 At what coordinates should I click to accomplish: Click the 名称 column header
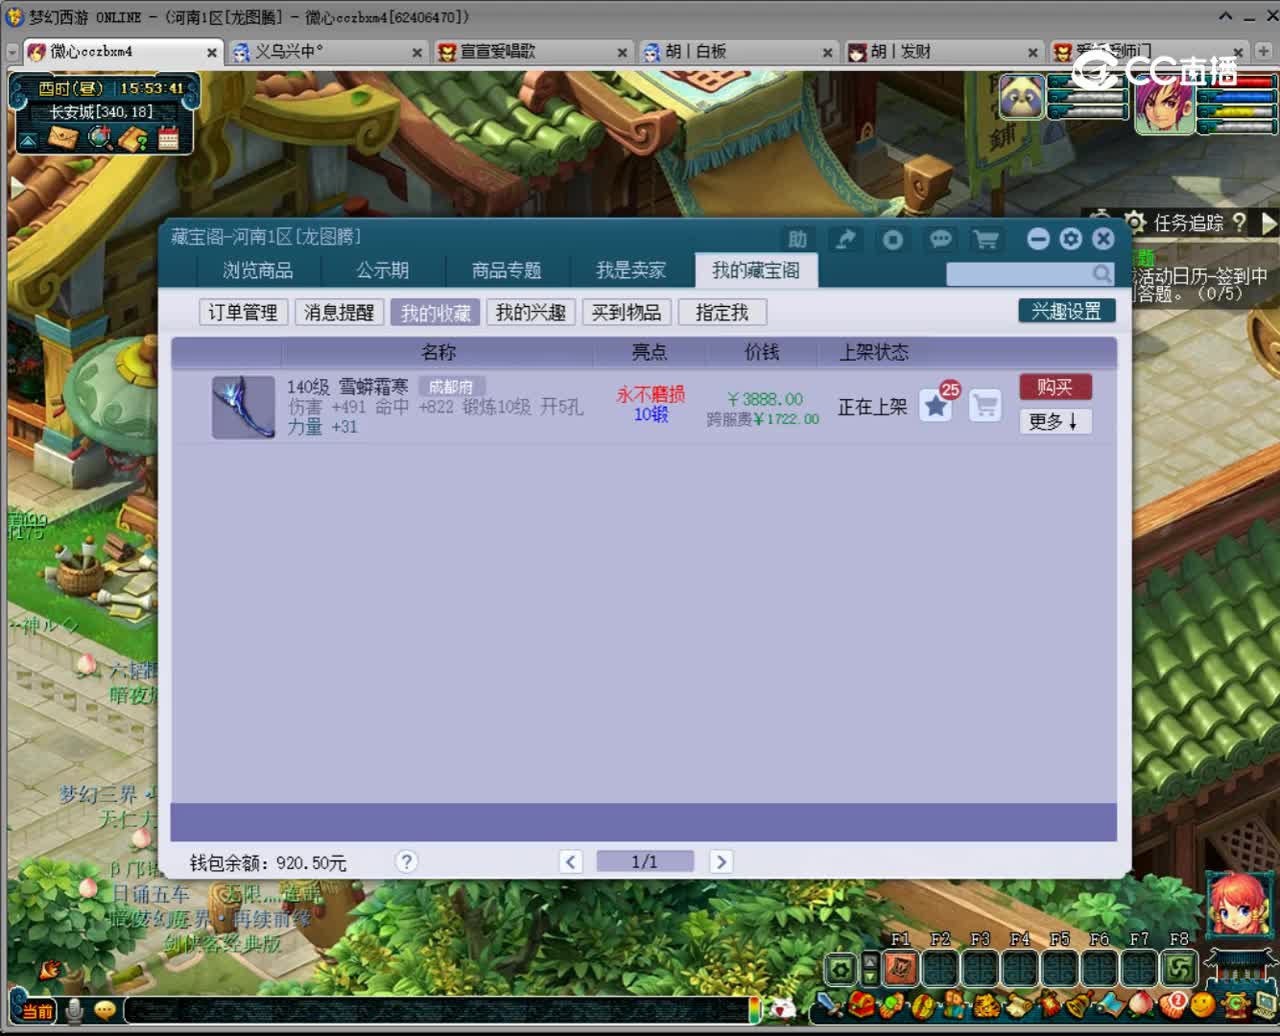coord(438,352)
